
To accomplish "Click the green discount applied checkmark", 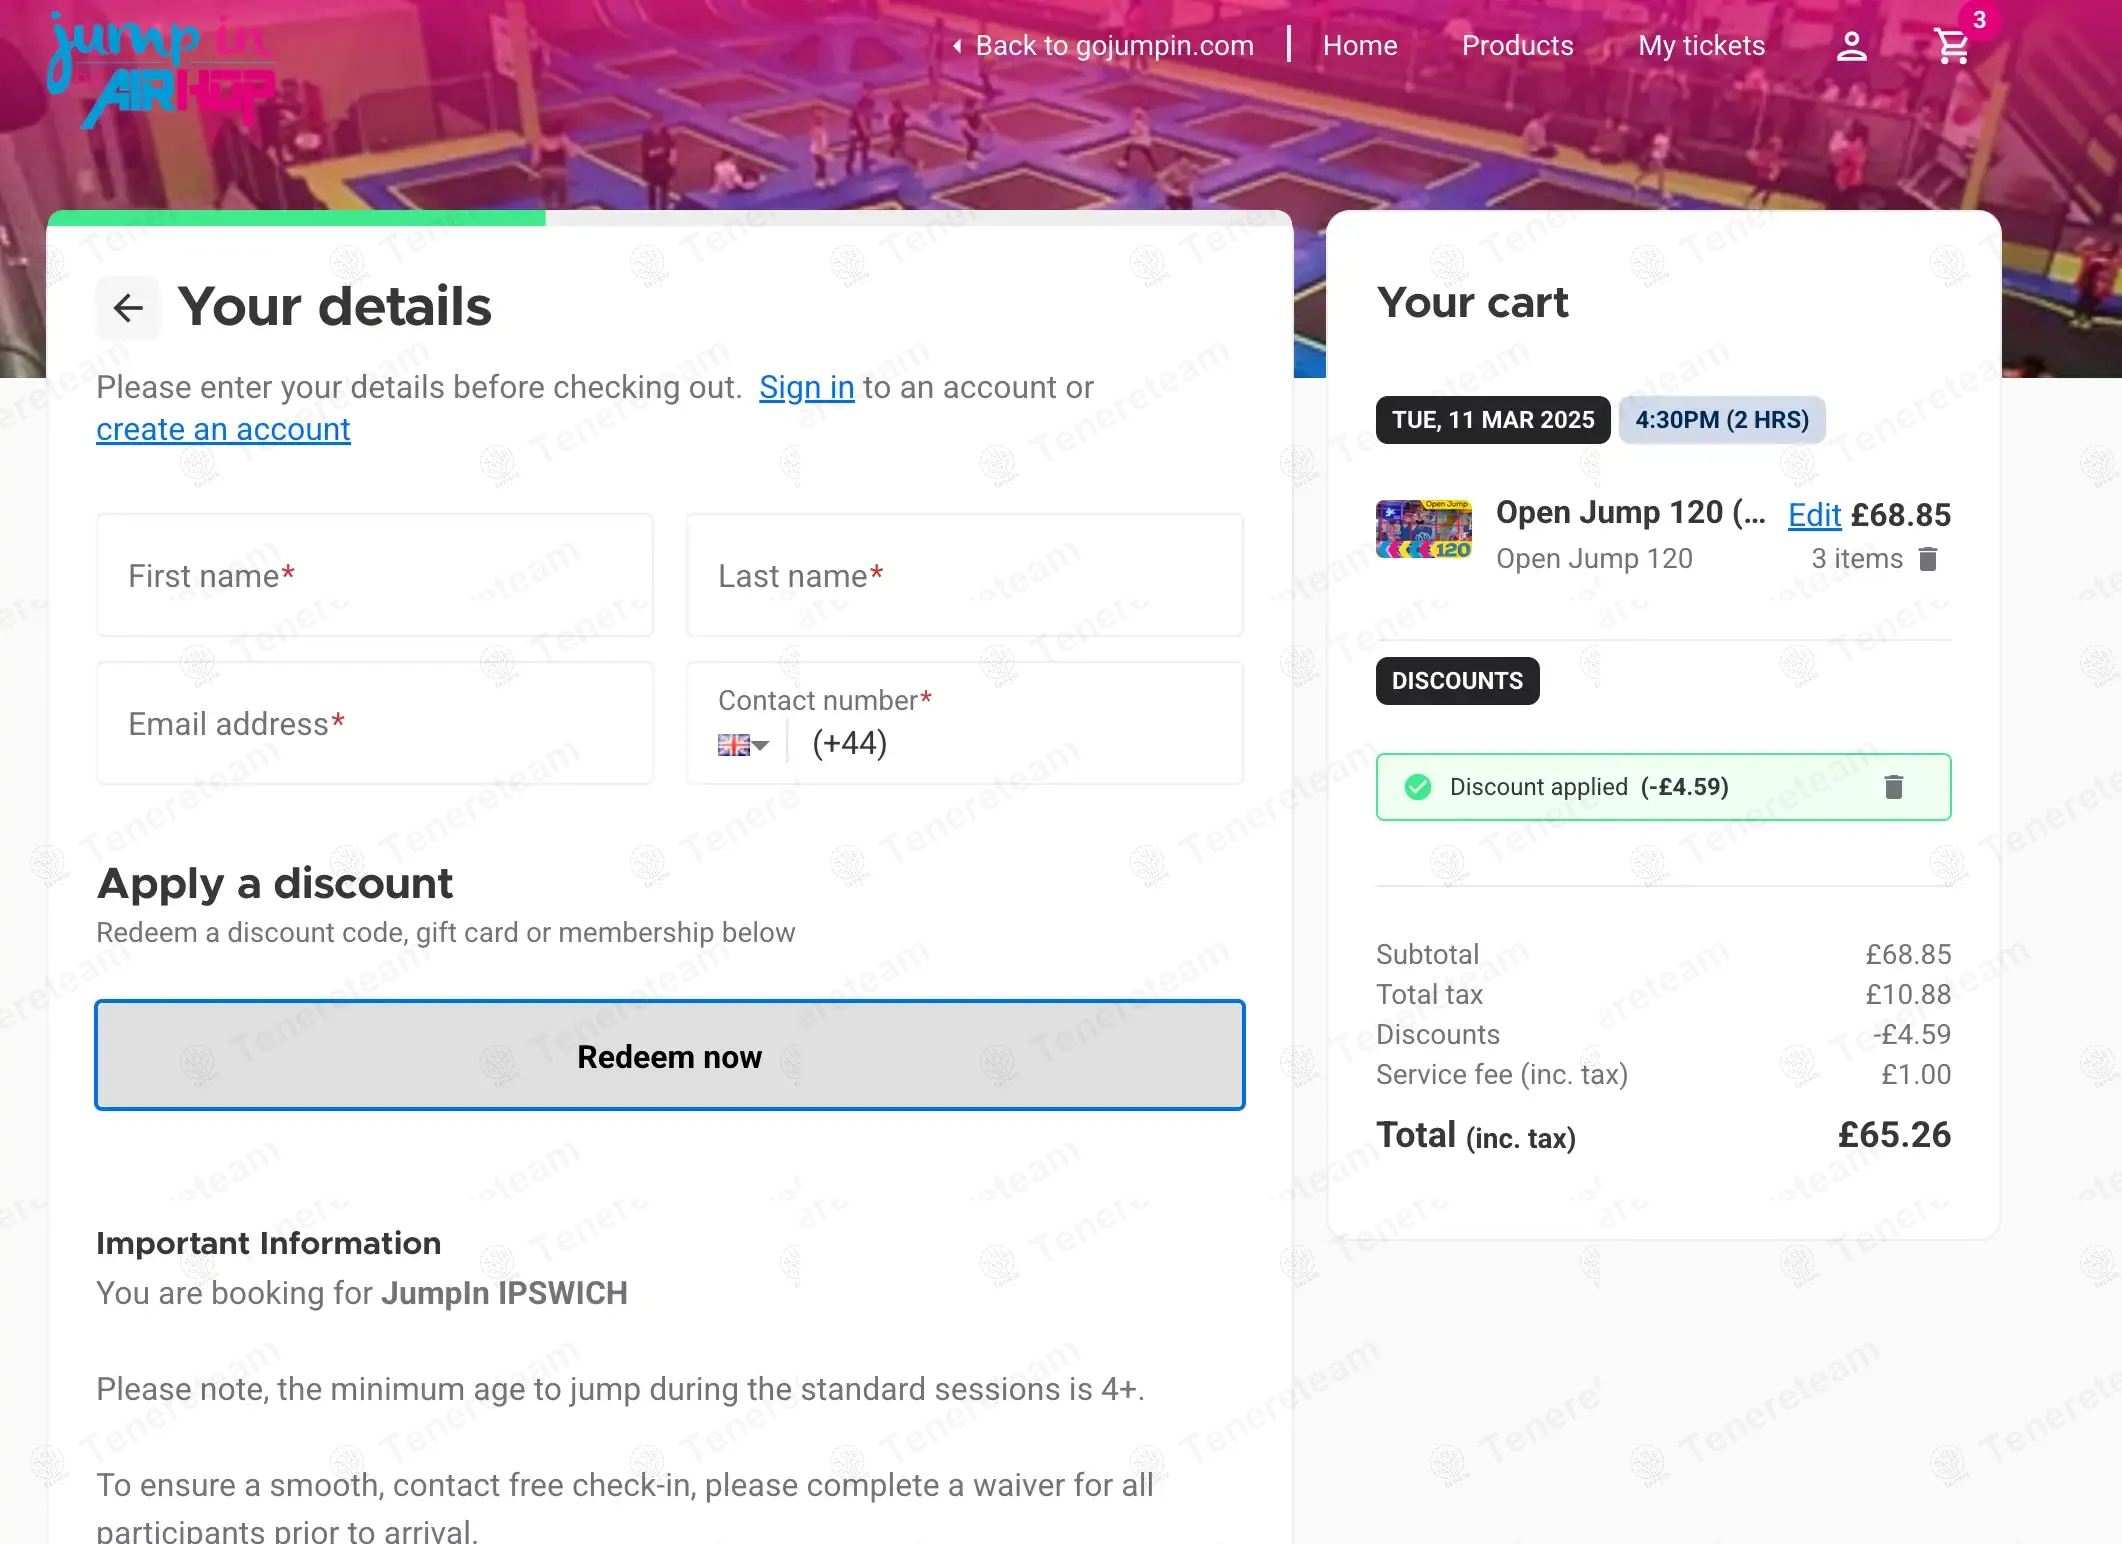I will (1417, 787).
